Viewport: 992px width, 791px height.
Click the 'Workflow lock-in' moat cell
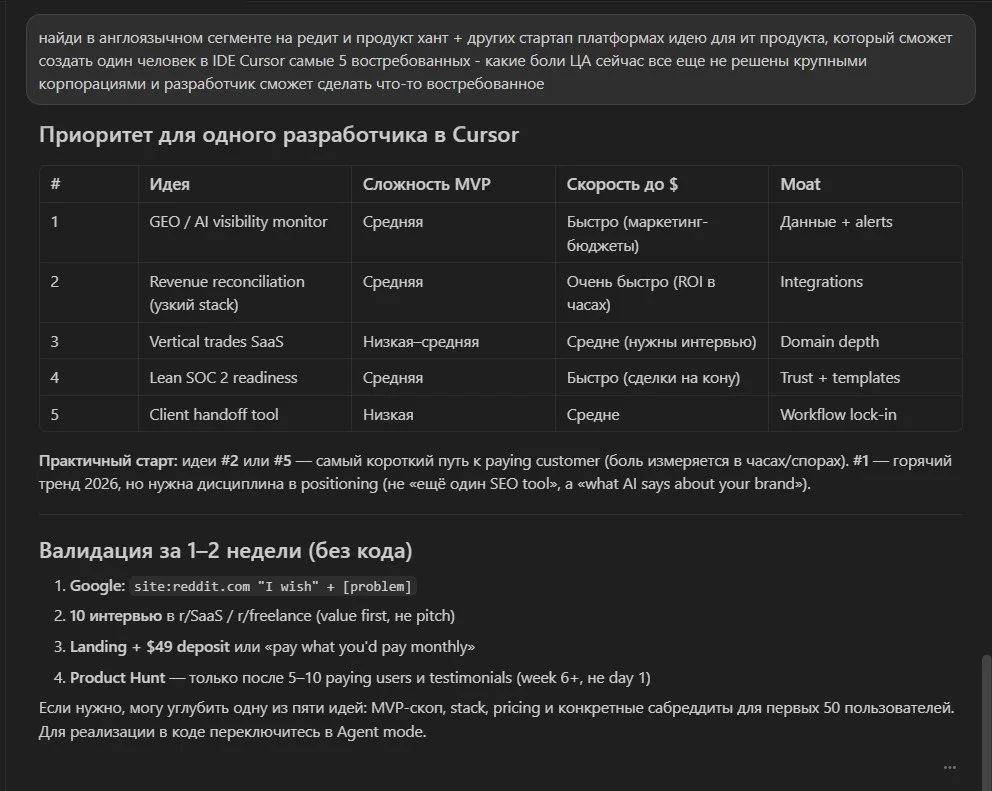pyautogui.click(x=865, y=414)
